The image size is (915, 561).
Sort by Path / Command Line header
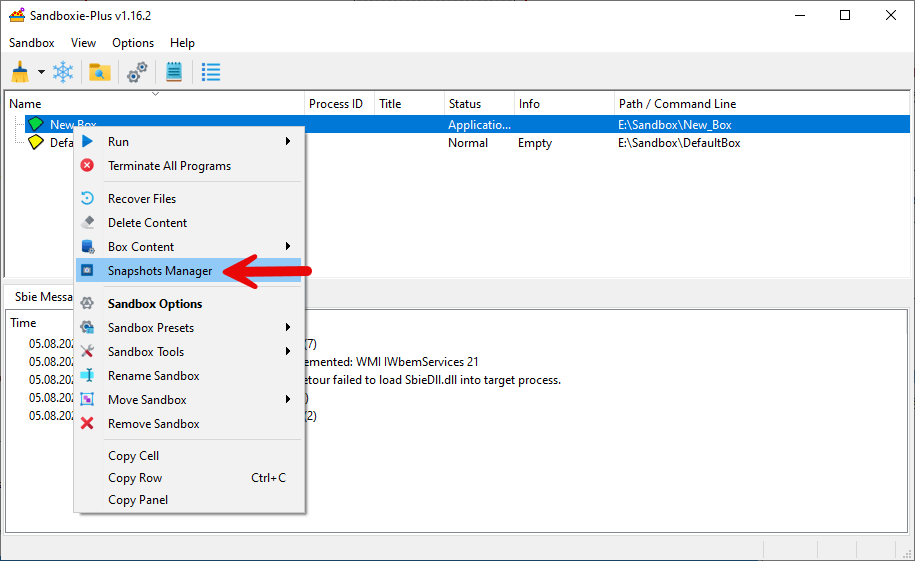coord(762,103)
